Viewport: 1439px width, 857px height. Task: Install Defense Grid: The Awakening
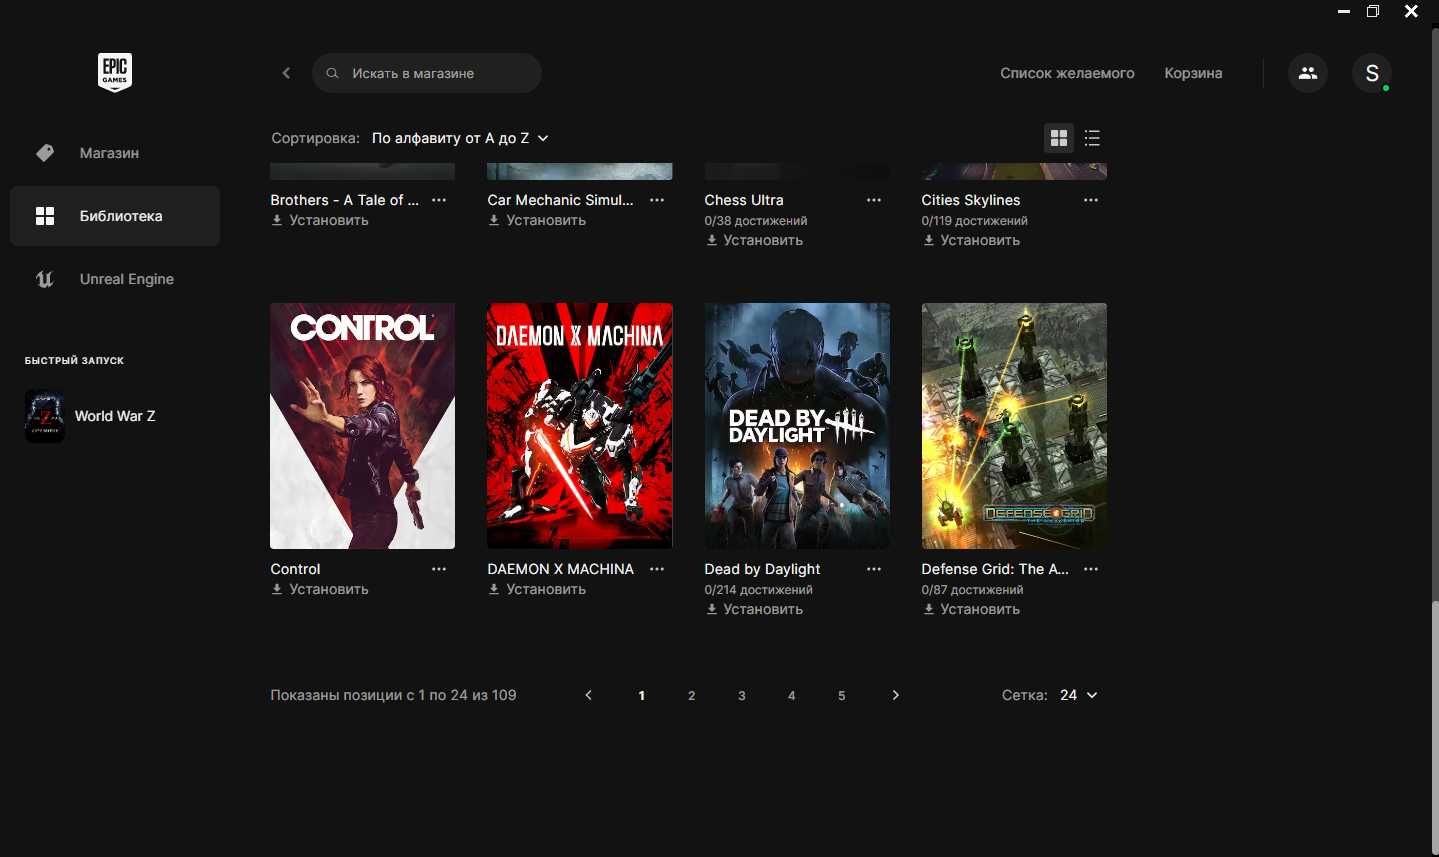pos(971,609)
